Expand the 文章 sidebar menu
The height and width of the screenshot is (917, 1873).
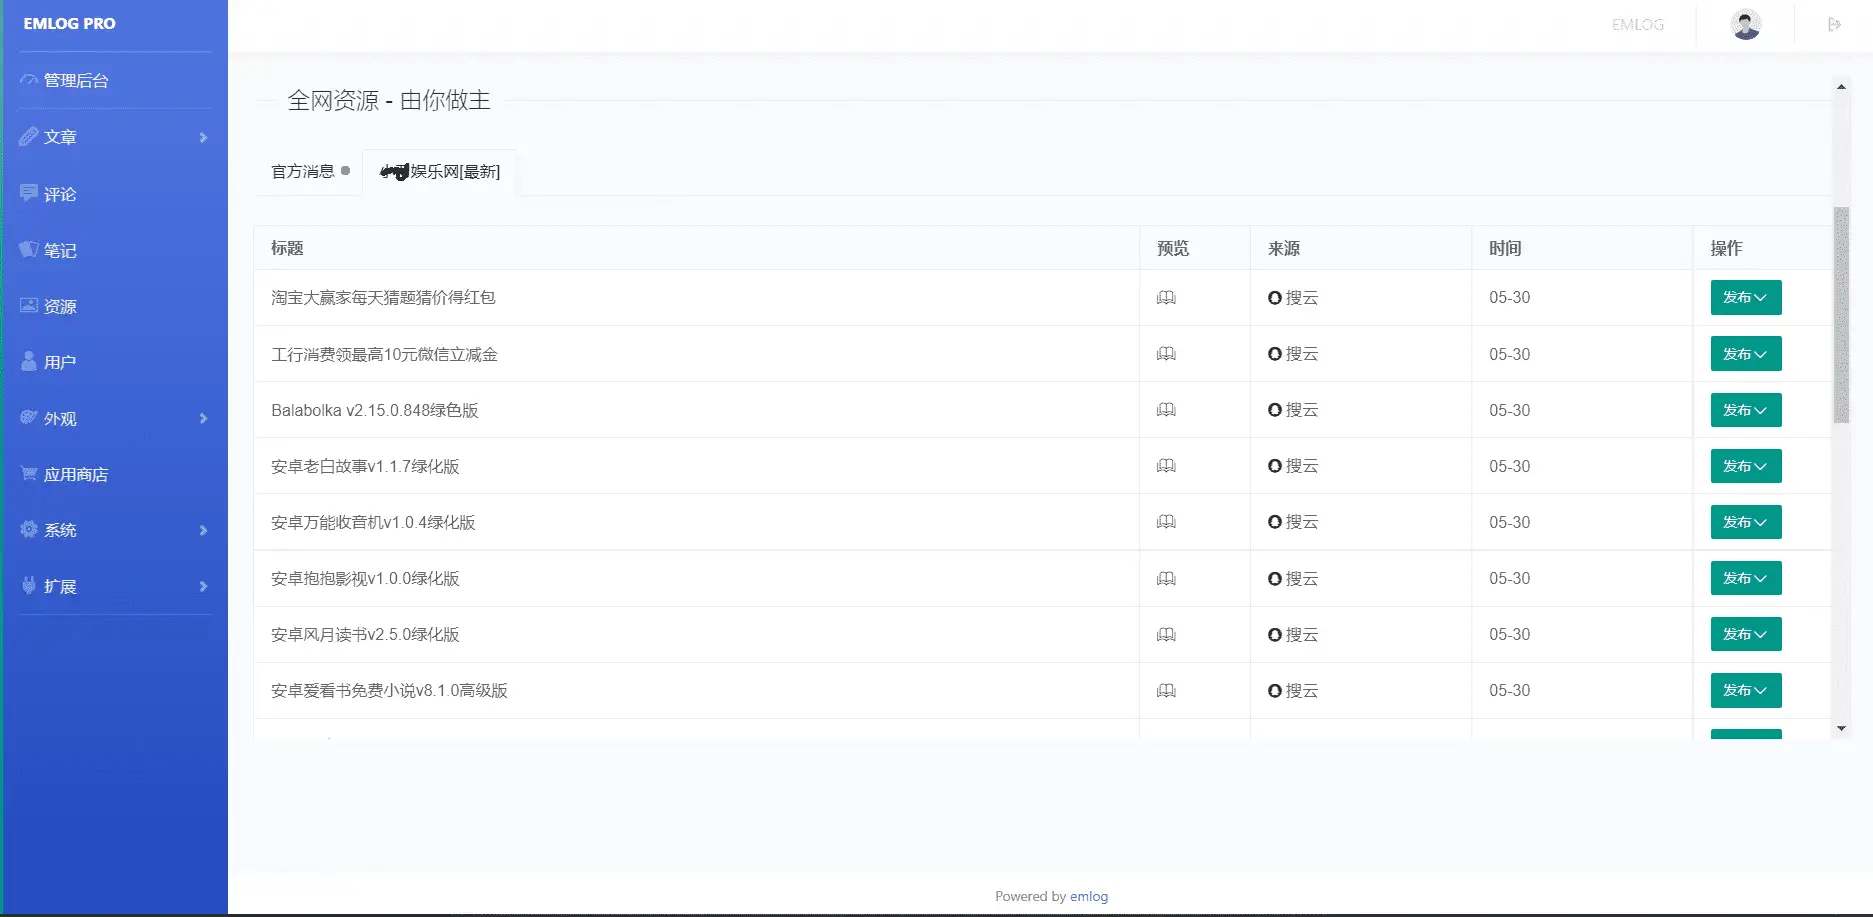(x=114, y=137)
